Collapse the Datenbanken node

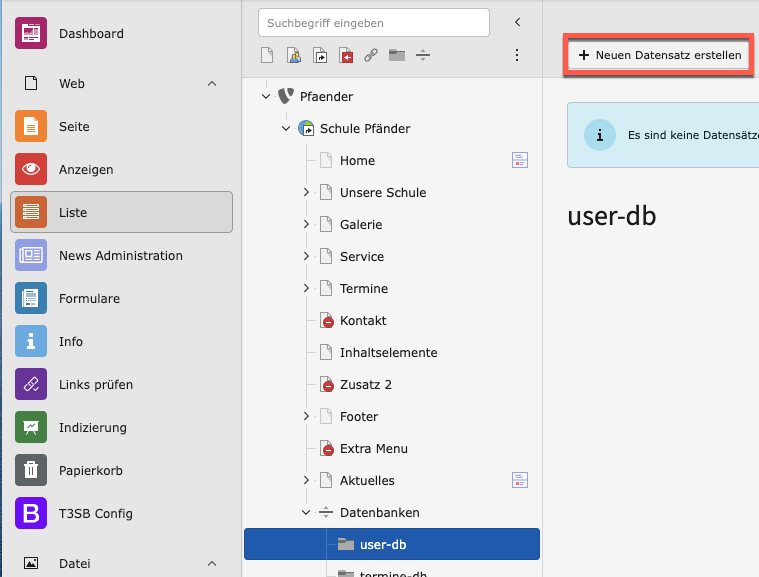tap(306, 512)
